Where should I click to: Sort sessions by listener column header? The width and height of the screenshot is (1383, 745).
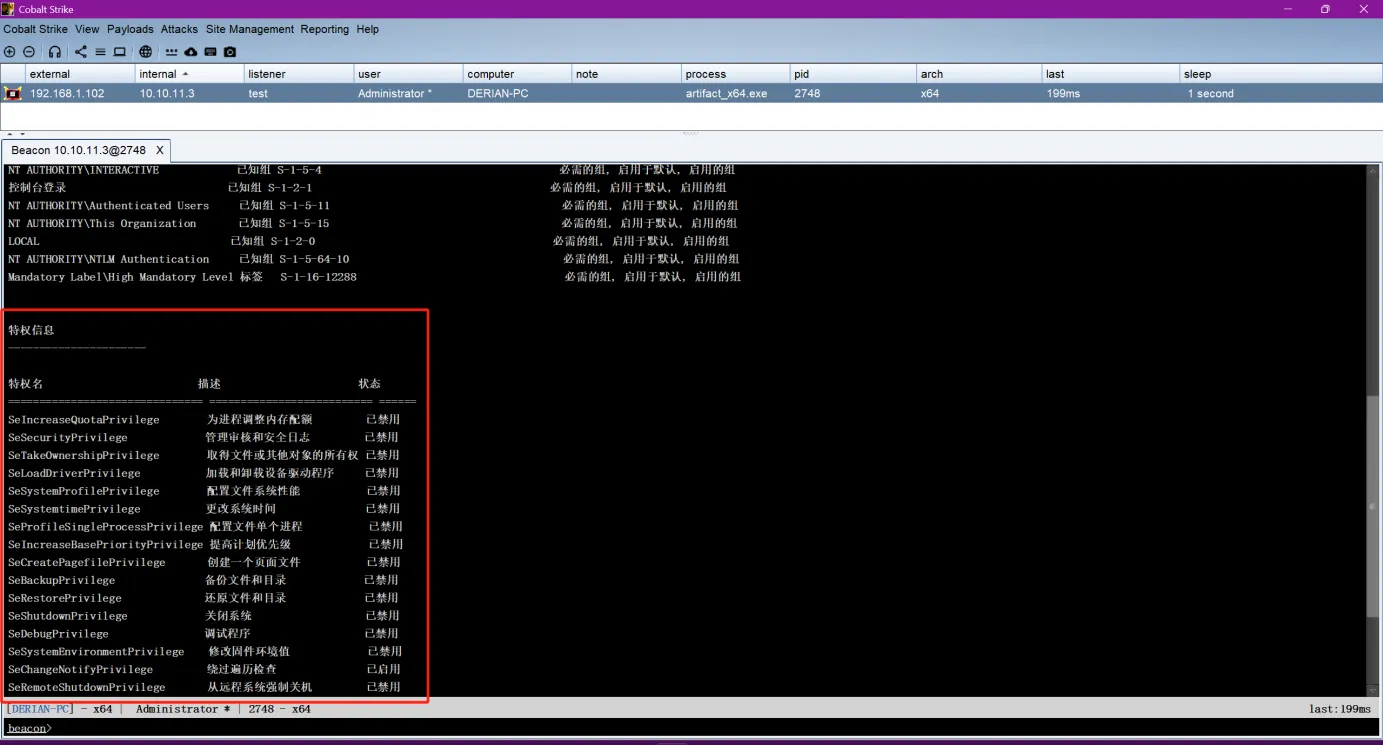pos(299,74)
